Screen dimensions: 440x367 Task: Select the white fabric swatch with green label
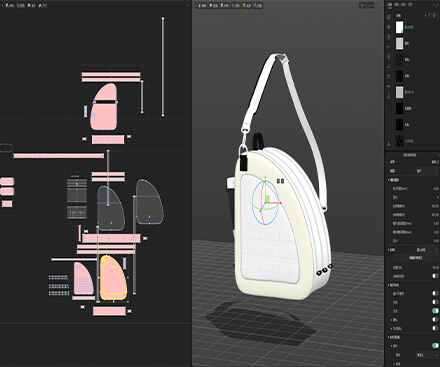(399, 27)
